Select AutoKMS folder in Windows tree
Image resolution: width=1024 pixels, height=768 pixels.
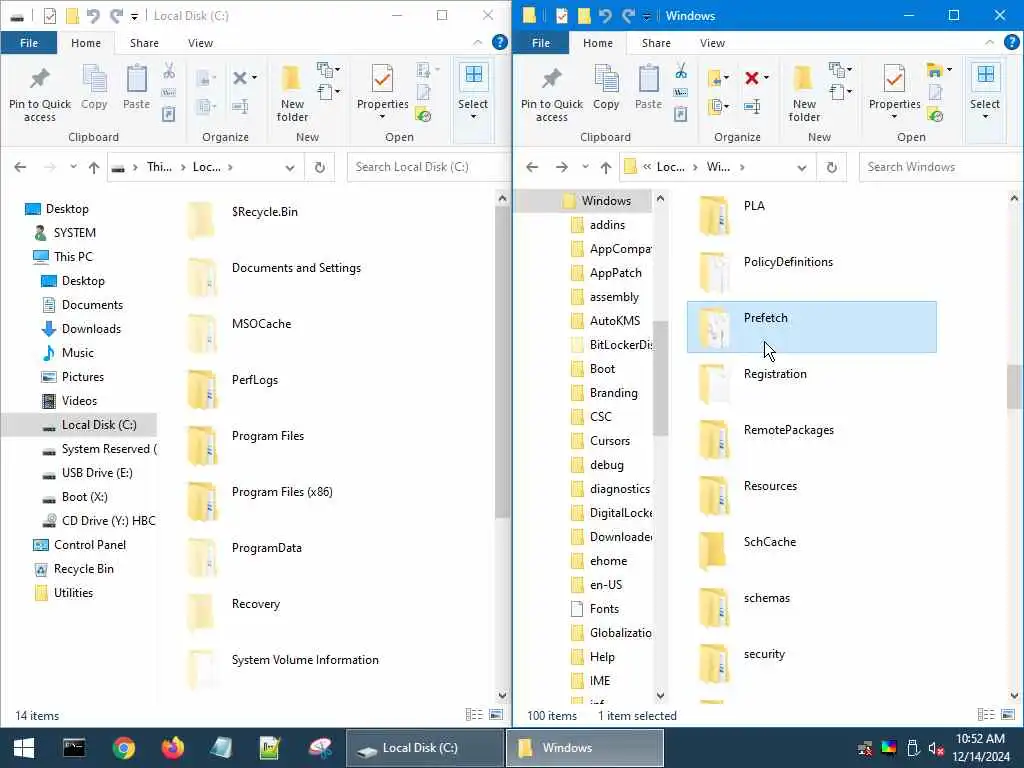[x=615, y=321]
